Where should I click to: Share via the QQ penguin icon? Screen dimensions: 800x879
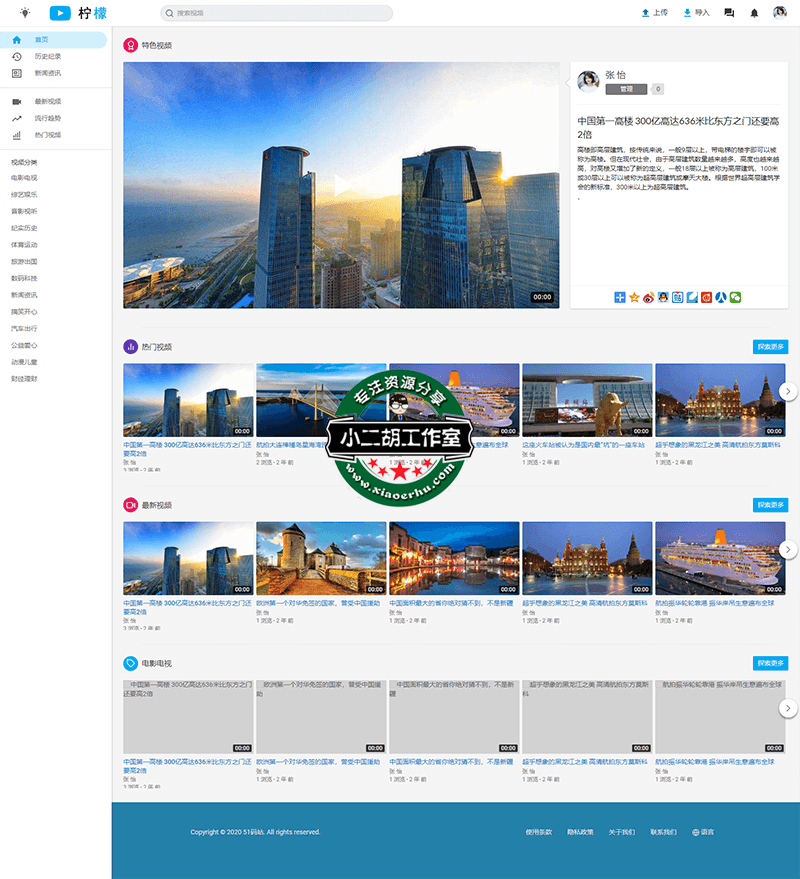coord(663,297)
